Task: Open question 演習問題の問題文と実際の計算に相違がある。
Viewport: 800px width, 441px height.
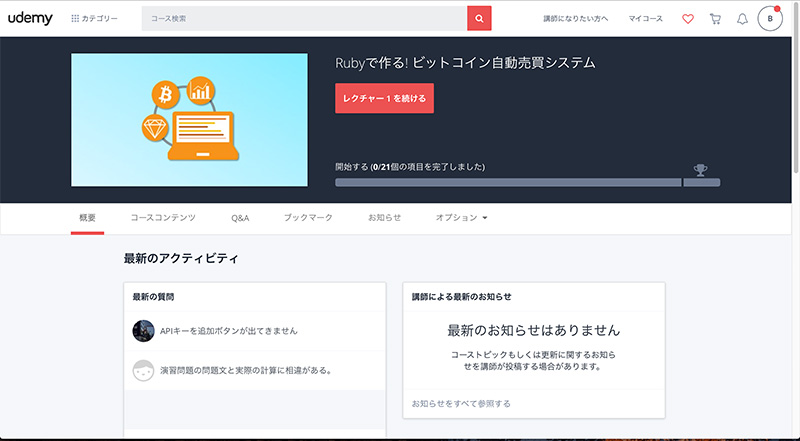Action: point(246,370)
